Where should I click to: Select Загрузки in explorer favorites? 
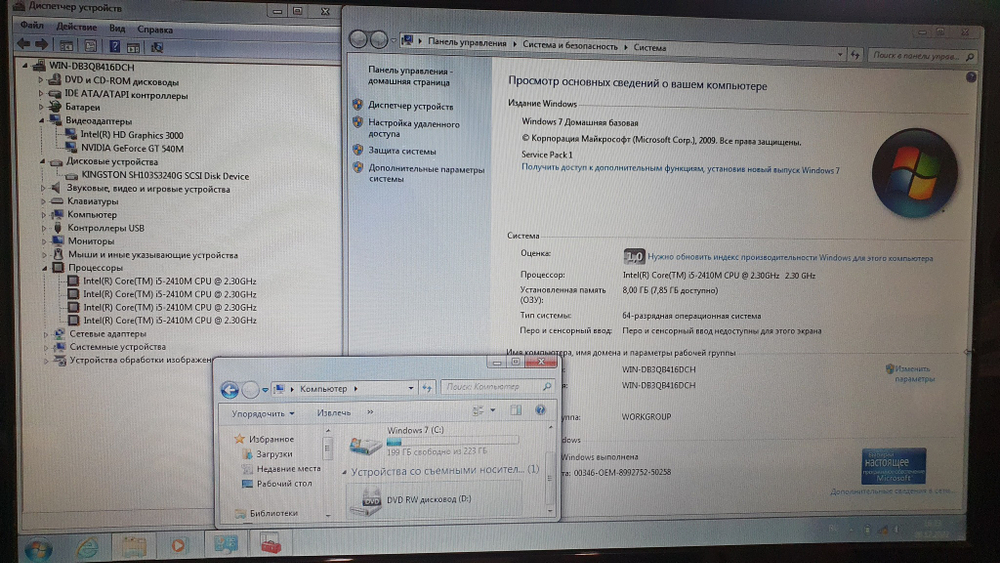point(274,454)
